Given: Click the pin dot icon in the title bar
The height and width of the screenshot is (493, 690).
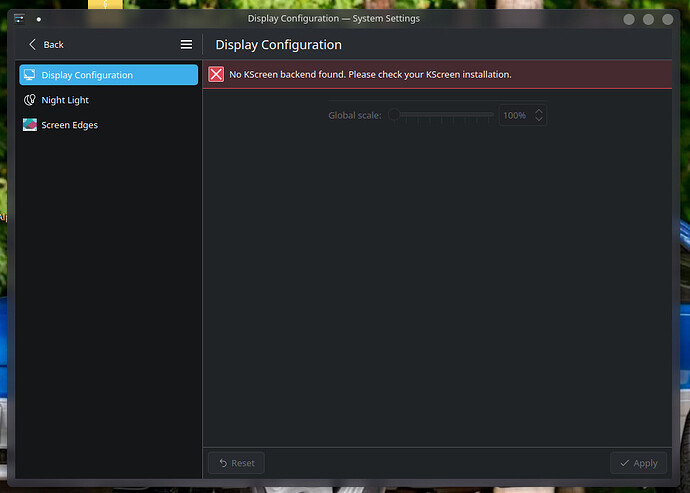Looking at the screenshot, I should click(x=39, y=19).
